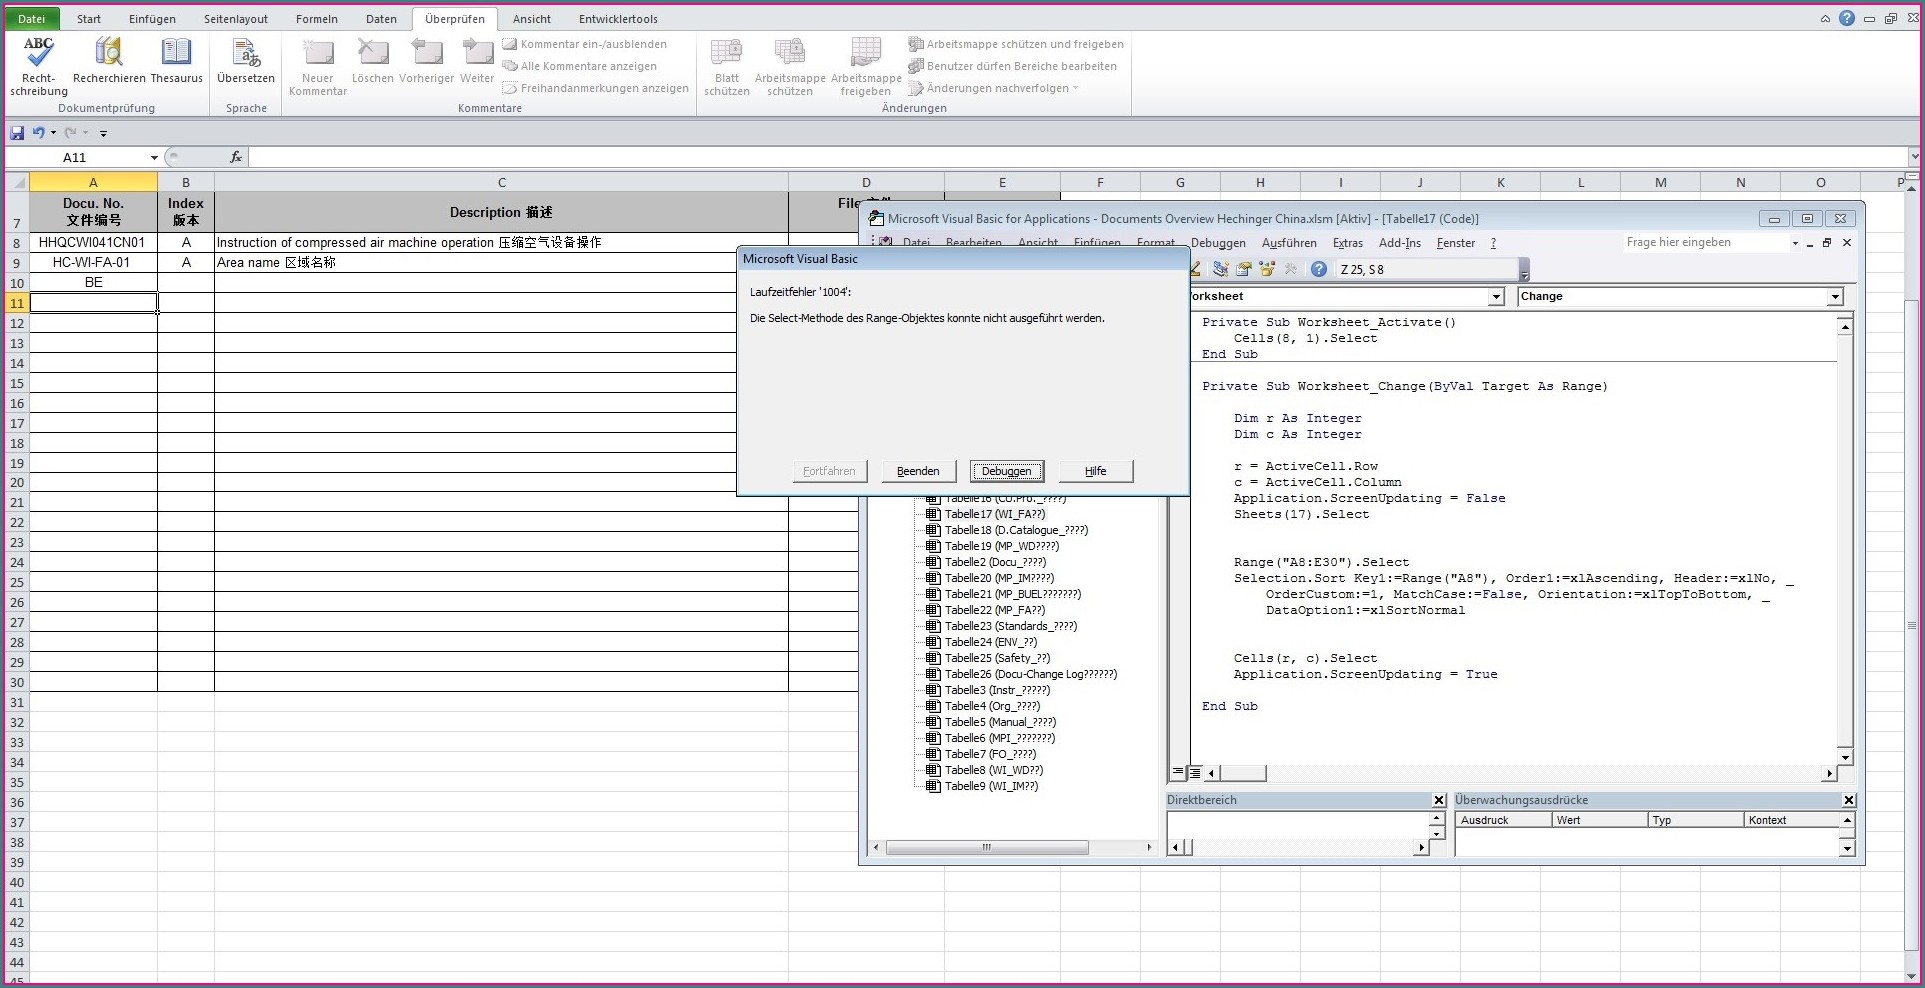
Task: Open the Ausführen menu in VBA editor
Action: (1289, 243)
